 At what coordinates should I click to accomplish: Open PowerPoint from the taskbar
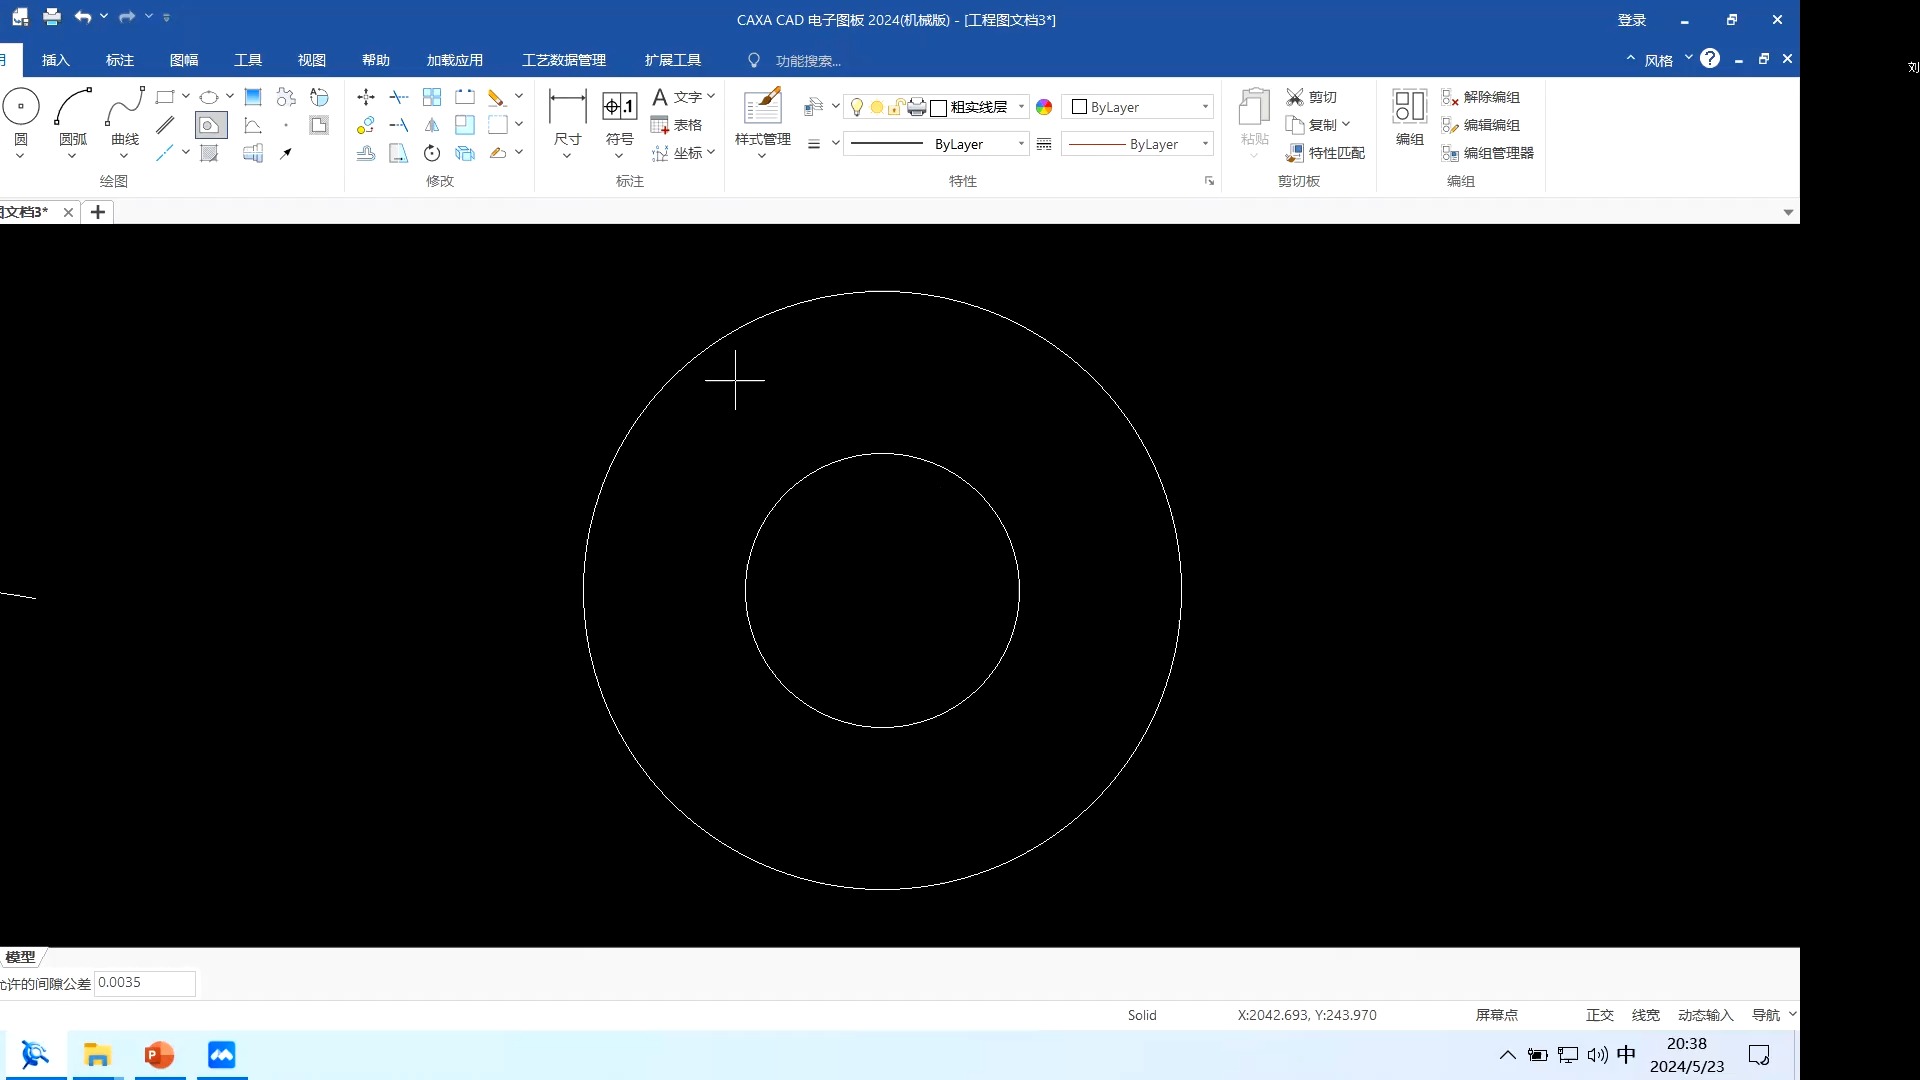[160, 1055]
